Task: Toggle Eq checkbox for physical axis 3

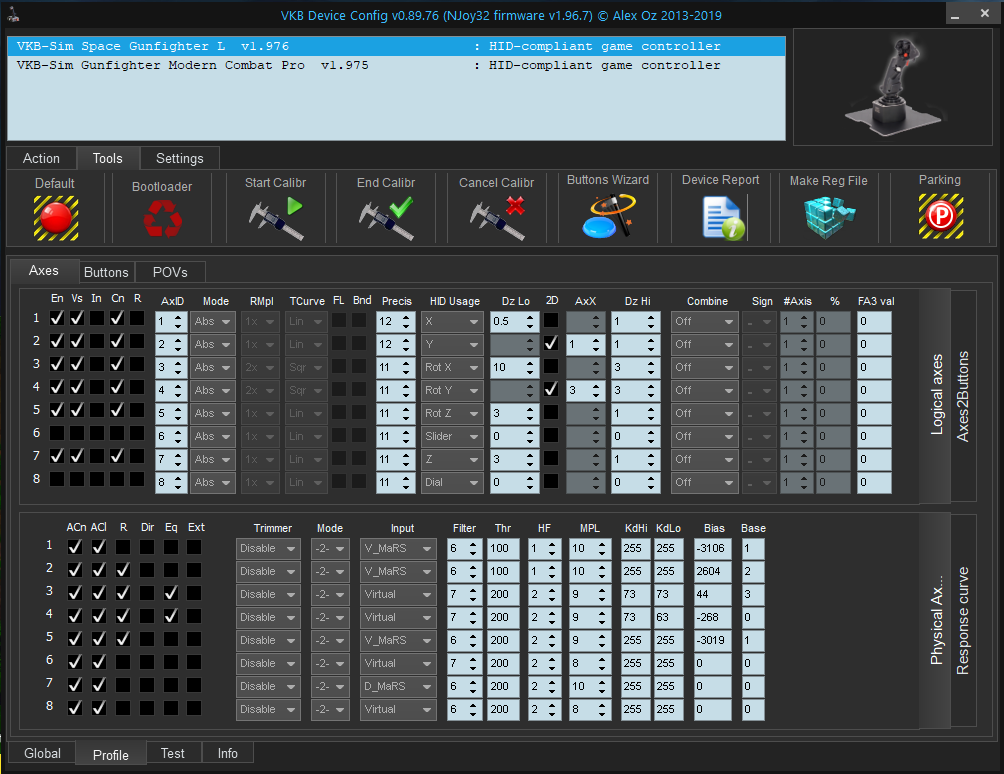Action: tap(170, 593)
